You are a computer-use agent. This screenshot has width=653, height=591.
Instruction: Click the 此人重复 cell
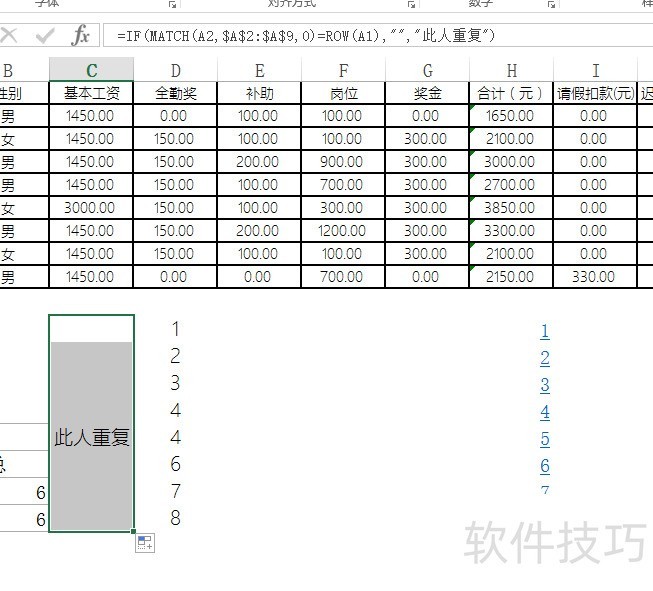[x=92, y=437]
